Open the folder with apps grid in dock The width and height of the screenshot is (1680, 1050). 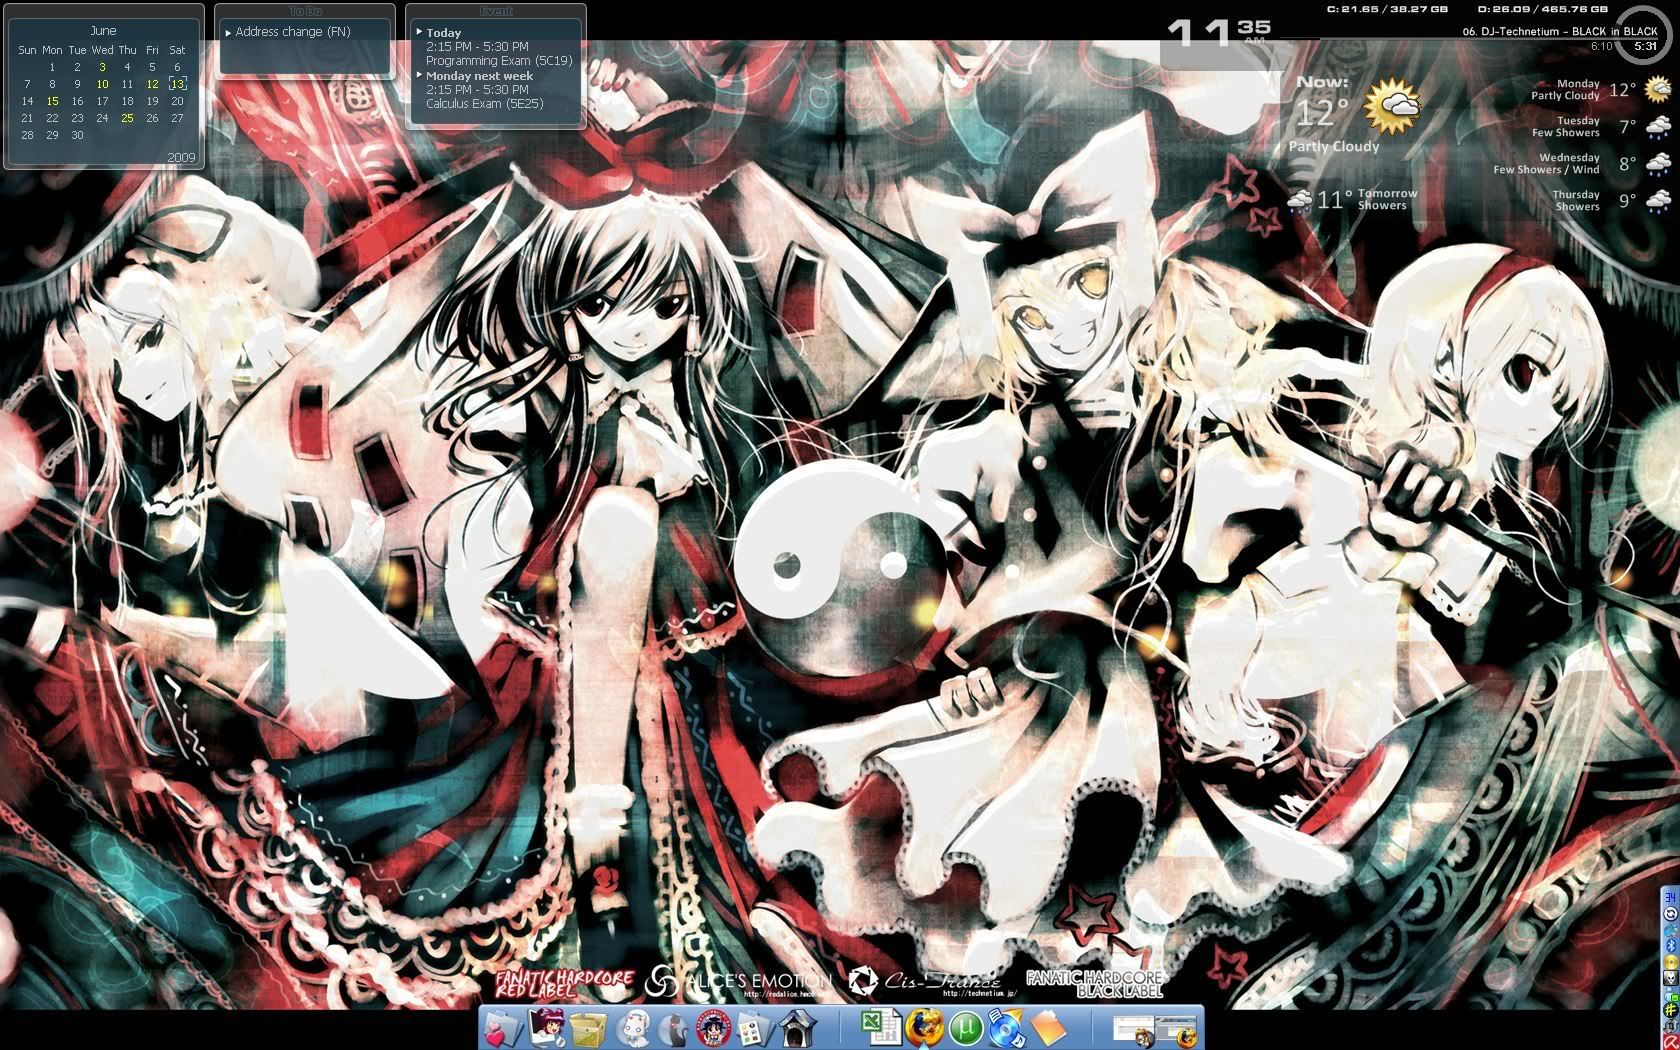[757, 1028]
